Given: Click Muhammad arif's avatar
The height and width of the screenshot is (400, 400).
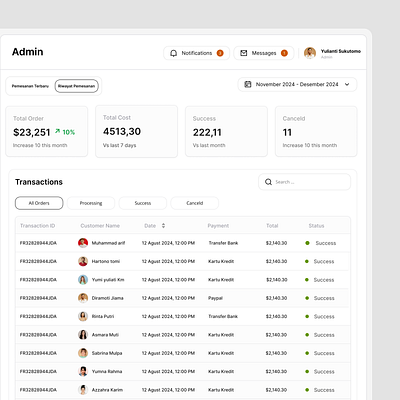Looking at the screenshot, I should 83,243.
